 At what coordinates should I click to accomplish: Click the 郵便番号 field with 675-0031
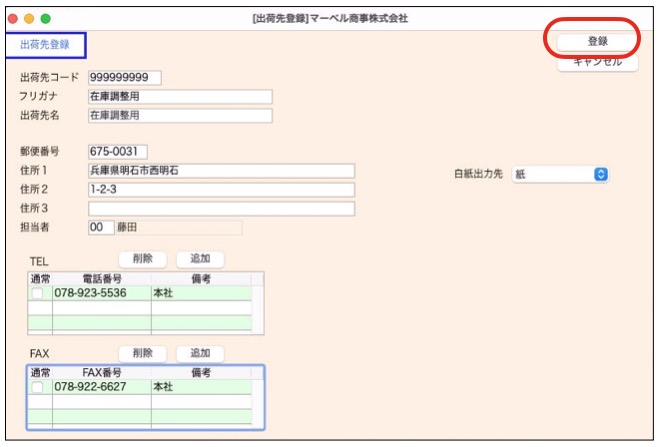(x=117, y=152)
